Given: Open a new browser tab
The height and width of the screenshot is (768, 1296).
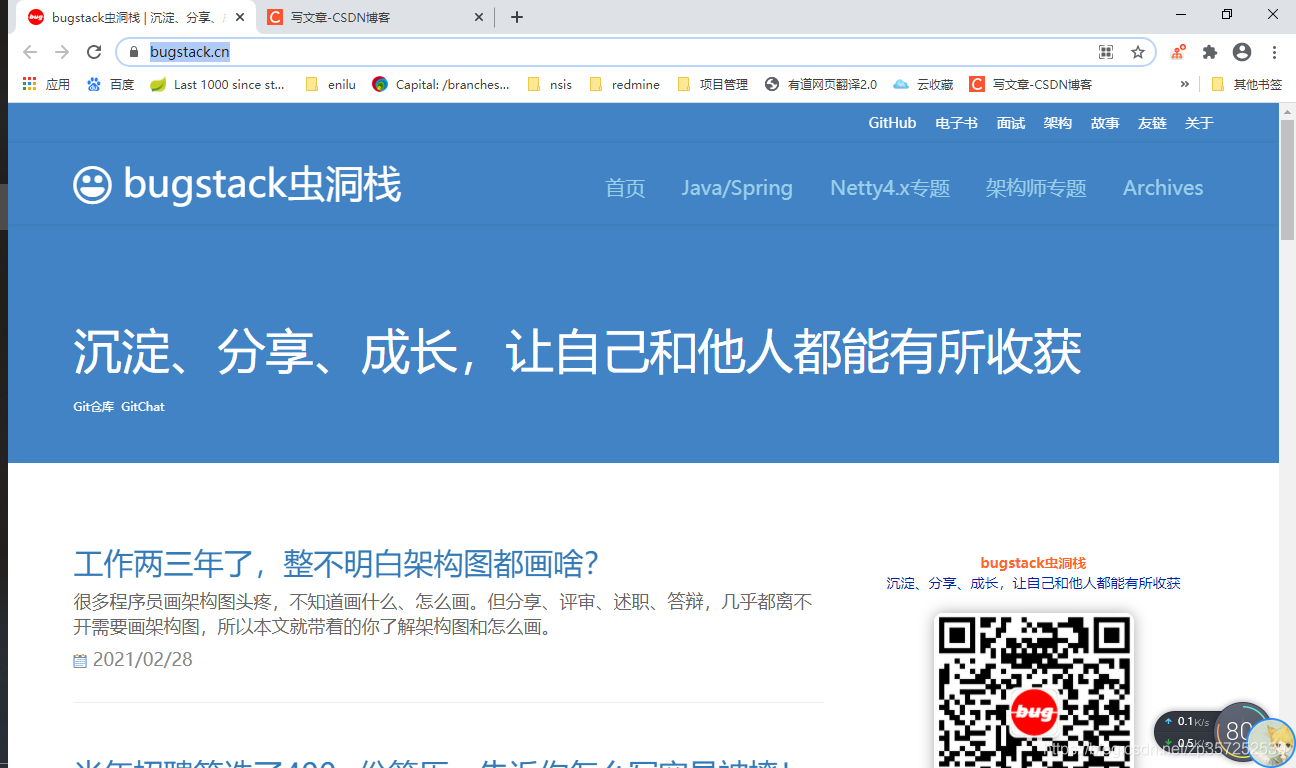Looking at the screenshot, I should 516,17.
